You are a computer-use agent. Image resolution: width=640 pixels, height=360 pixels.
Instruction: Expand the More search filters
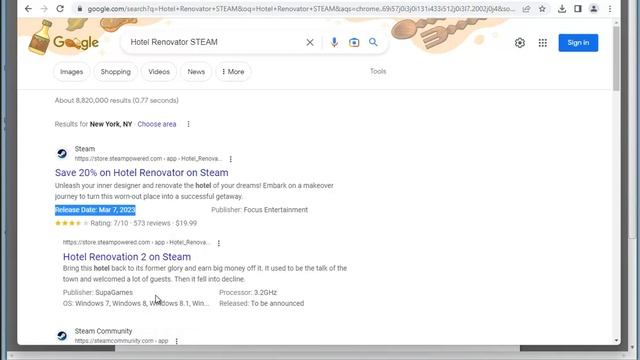[233, 72]
